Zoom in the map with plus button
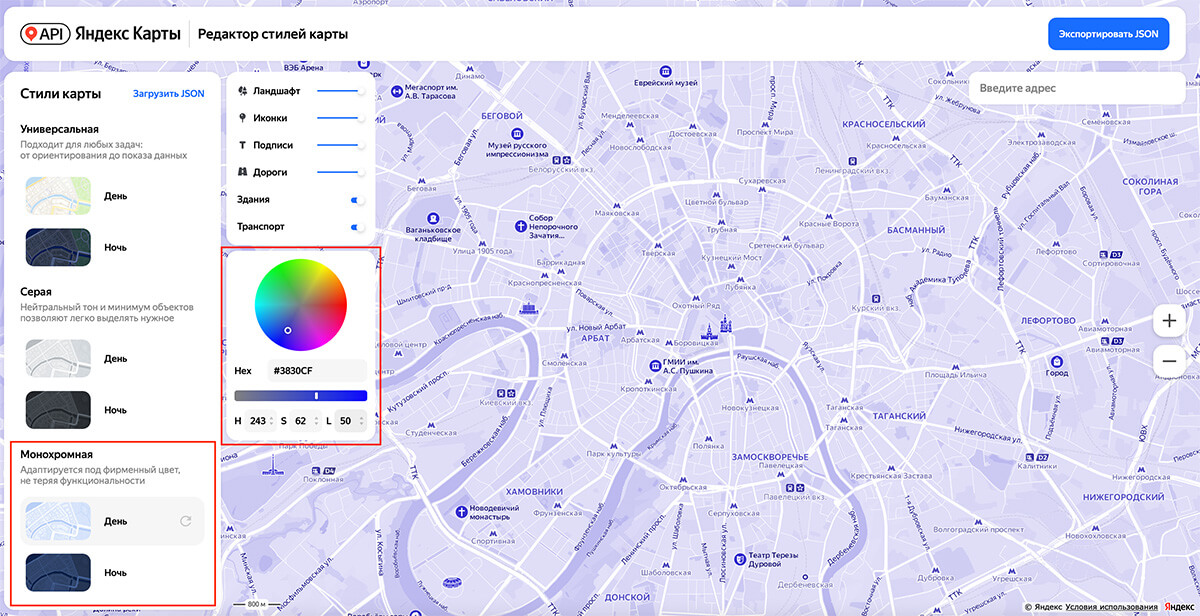 coord(1169,322)
